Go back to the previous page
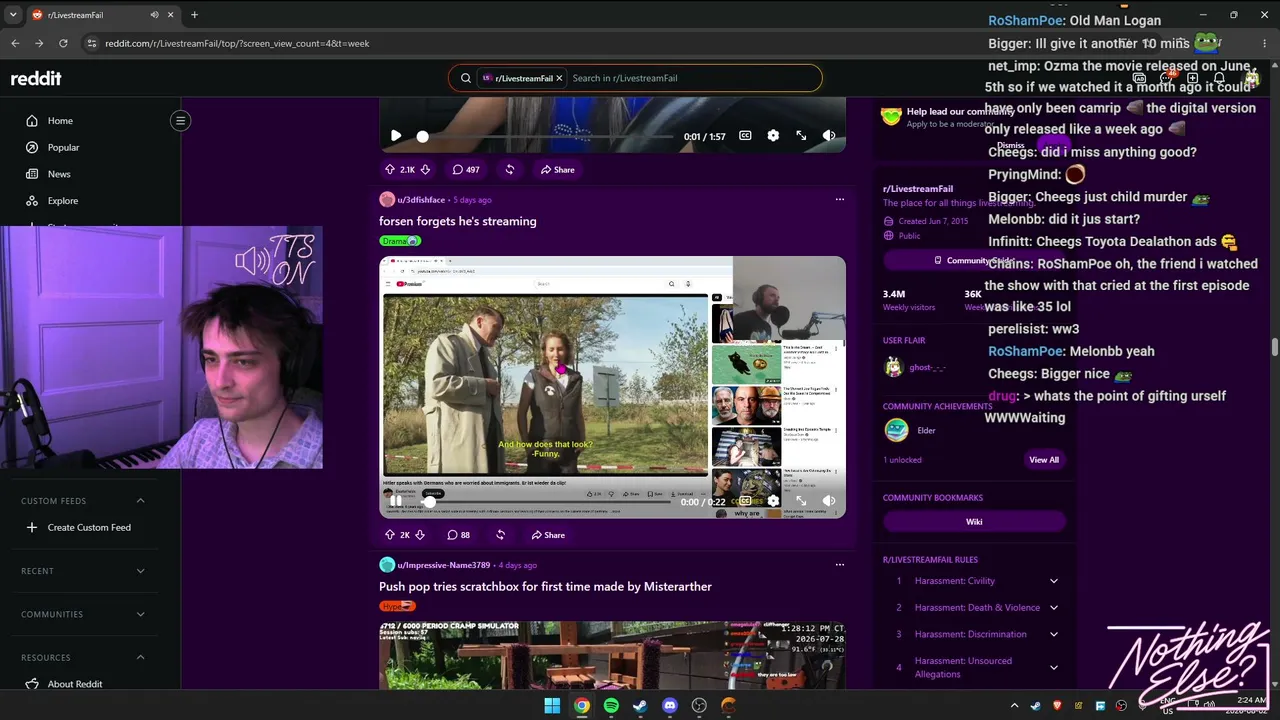 tap(15, 43)
